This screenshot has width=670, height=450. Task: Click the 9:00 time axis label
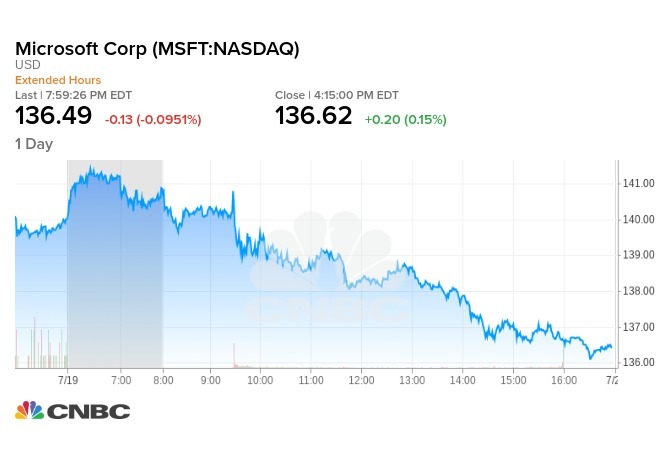211,381
